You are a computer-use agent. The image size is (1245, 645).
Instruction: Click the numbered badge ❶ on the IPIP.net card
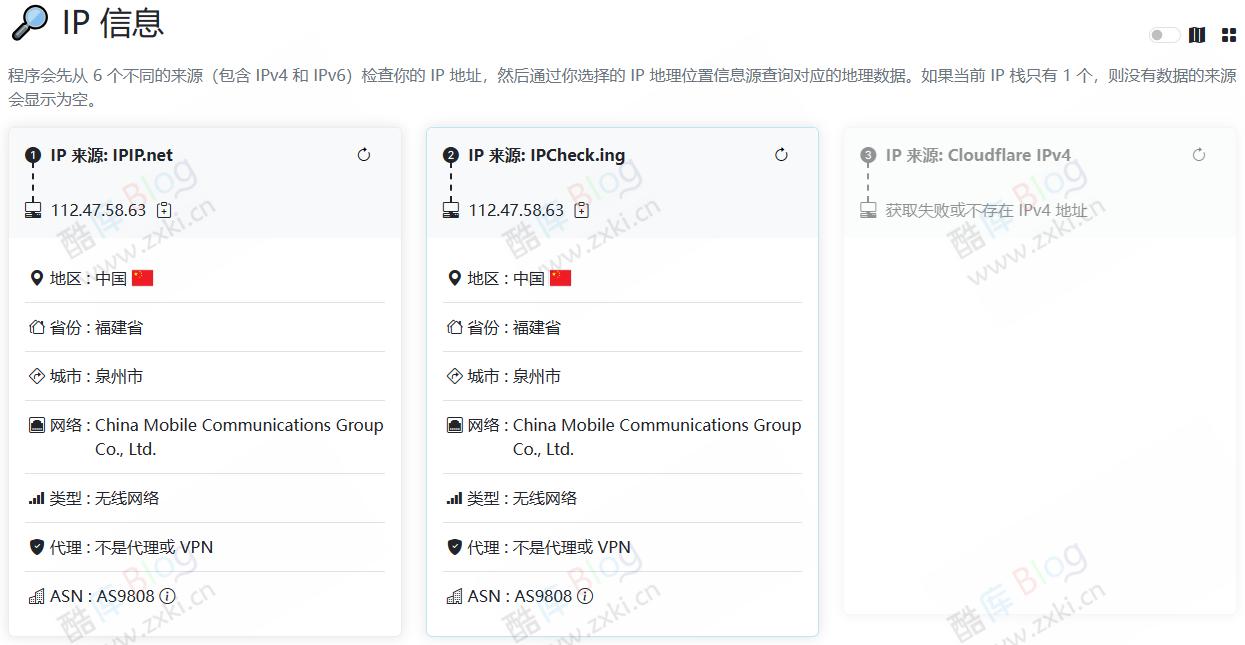[31, 155]
